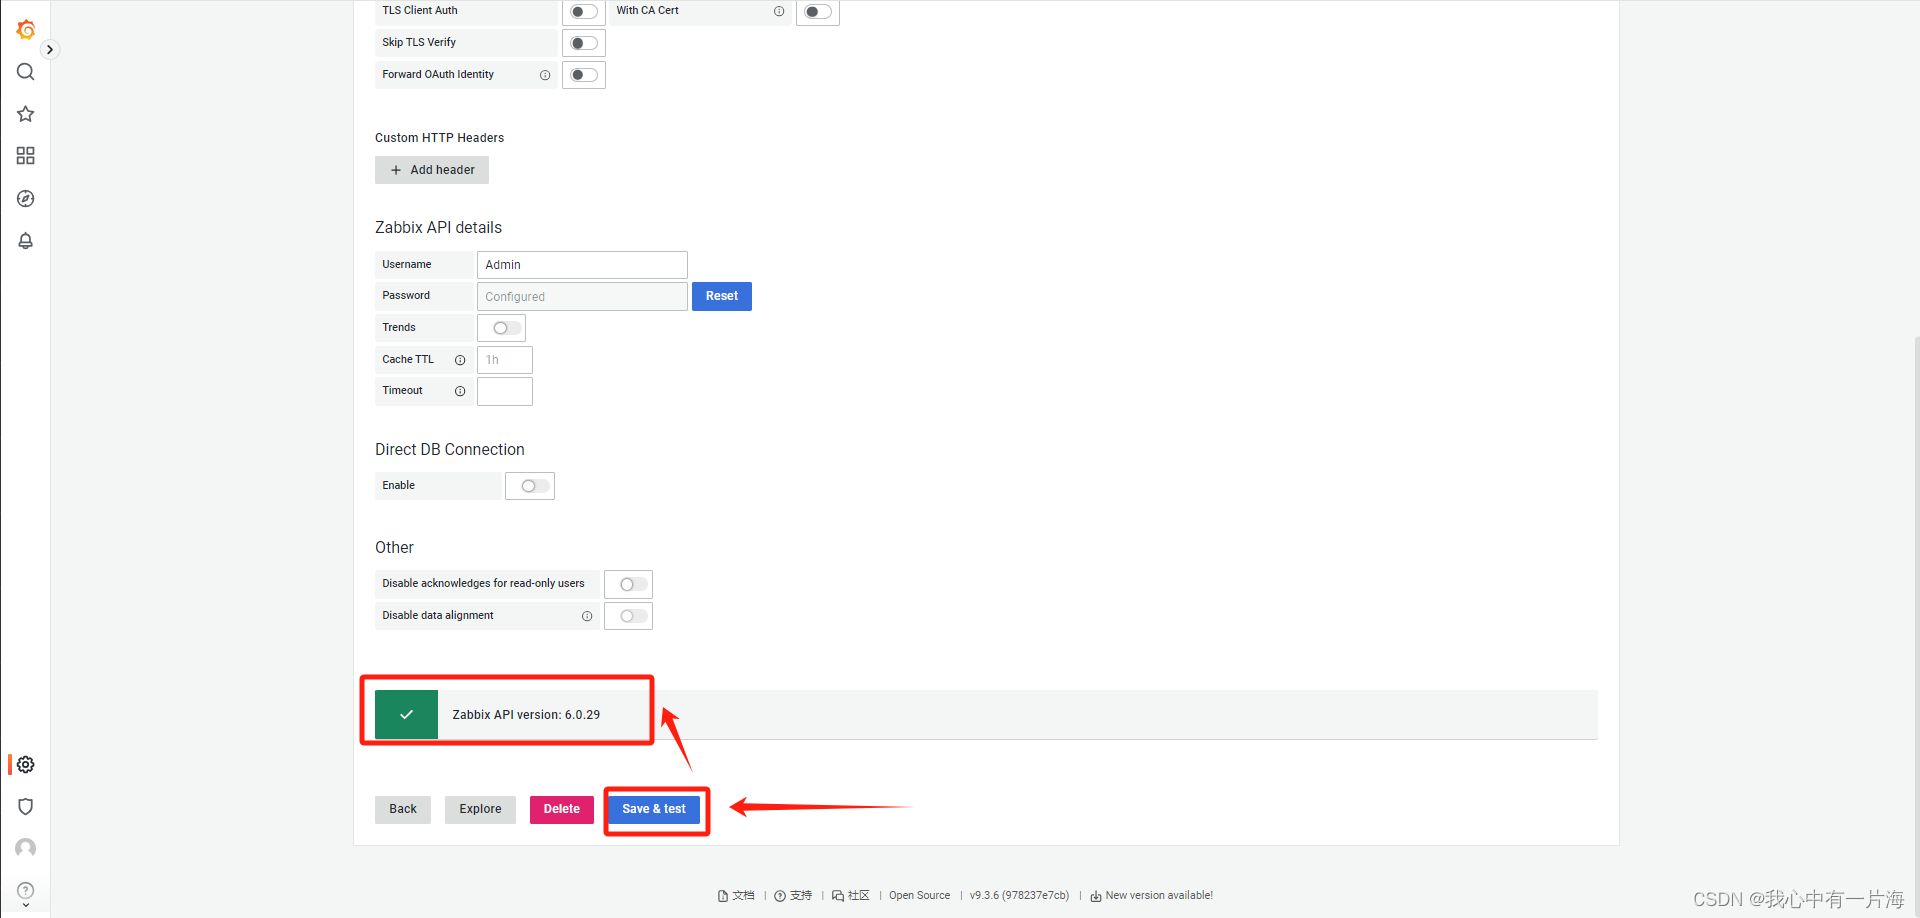Open Dashboards grid icon
The image size is (1920, 918).
[26, 156]
